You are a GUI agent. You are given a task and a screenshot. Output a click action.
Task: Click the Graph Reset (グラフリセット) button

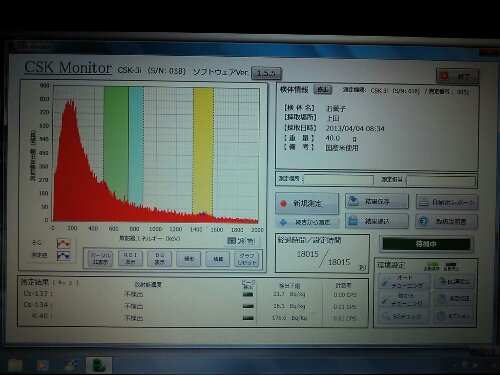(247, 259)
